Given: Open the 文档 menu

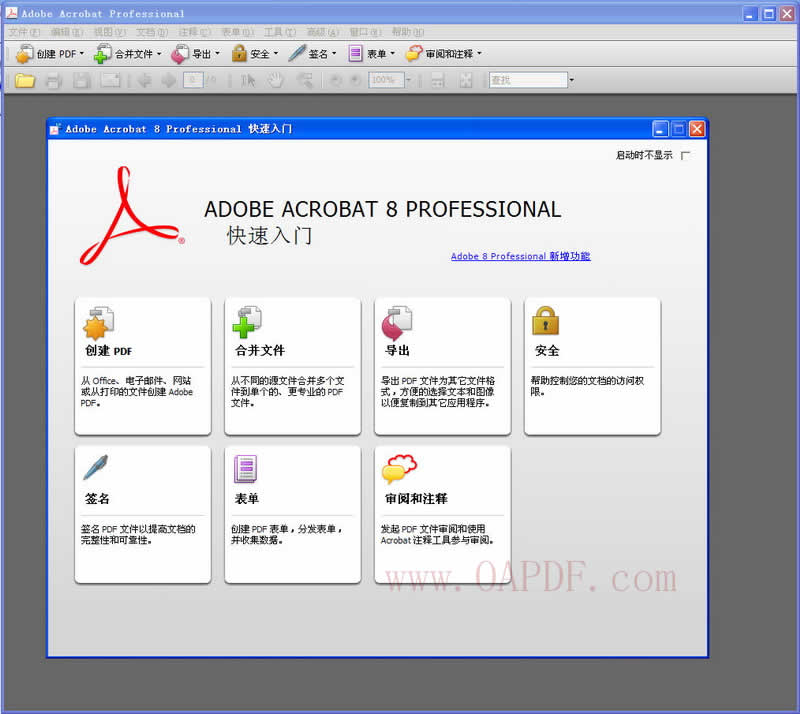Looking at the screenshot, I should (x=152, y=32).
